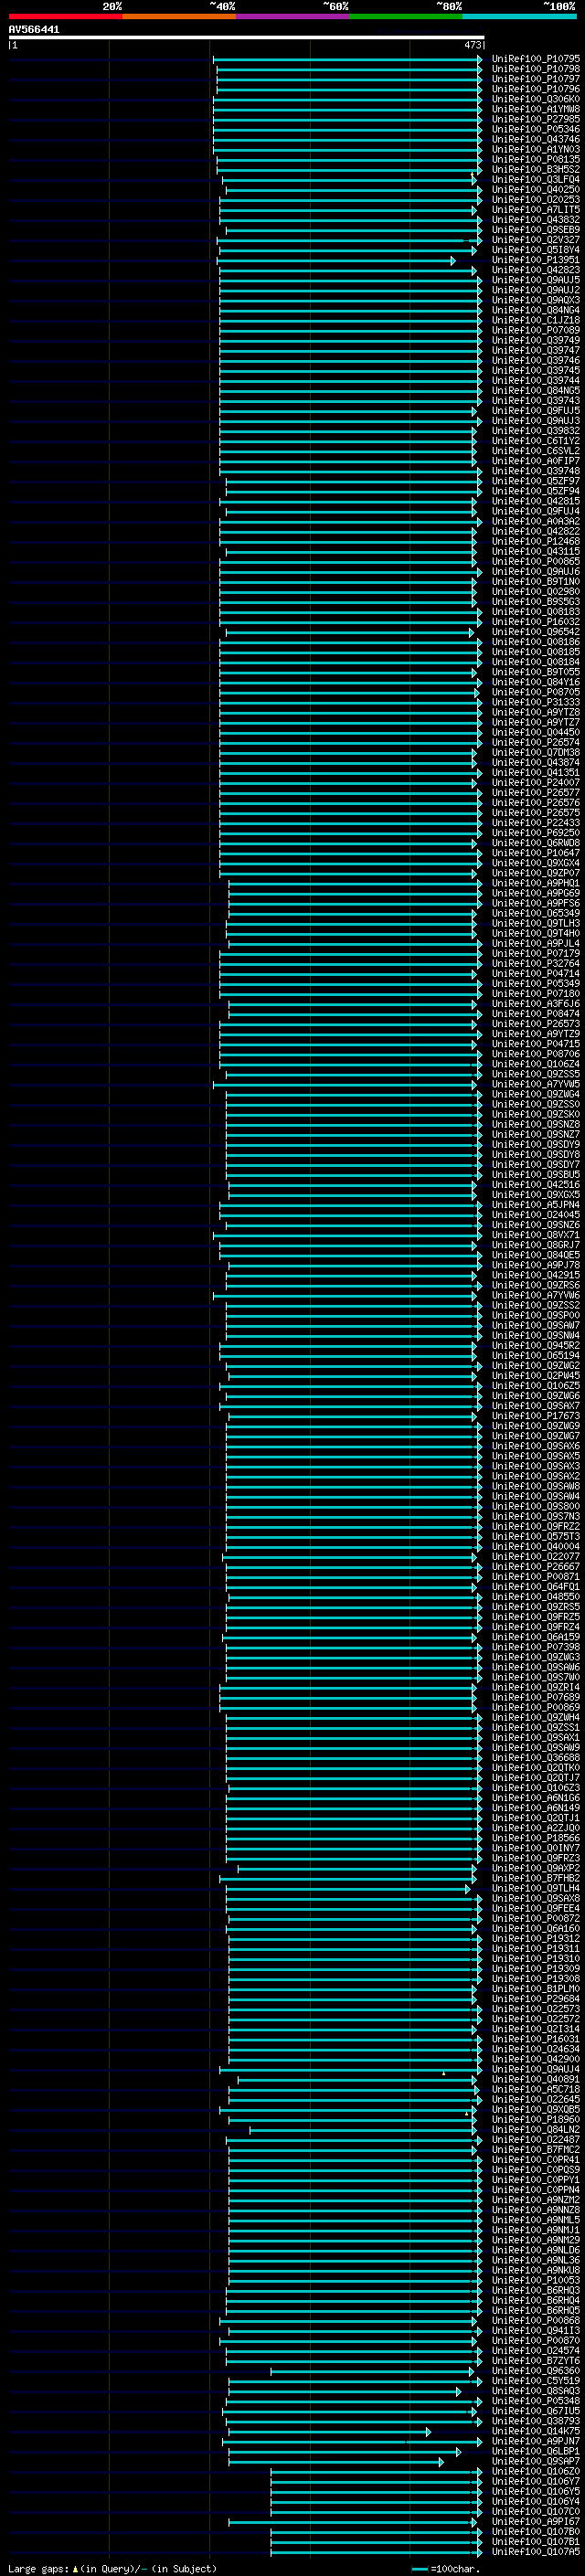Select the UniRef100_Q2PW45 label

[536, 1376]
